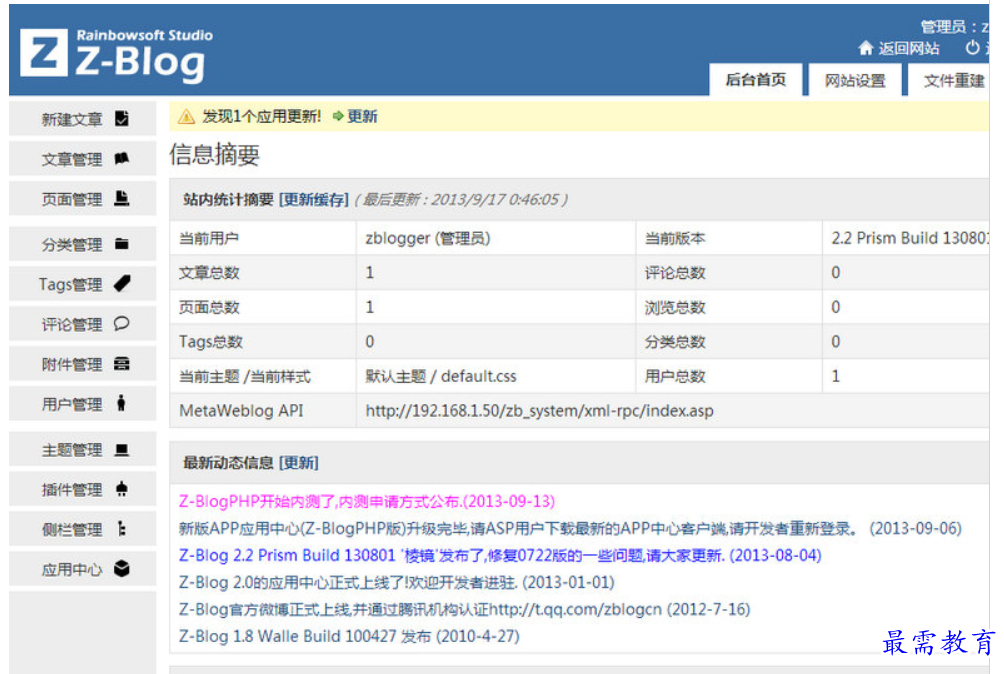Open the Z-Blog 2.2 Prism Build 130801 news link

[x=500, y=555]
